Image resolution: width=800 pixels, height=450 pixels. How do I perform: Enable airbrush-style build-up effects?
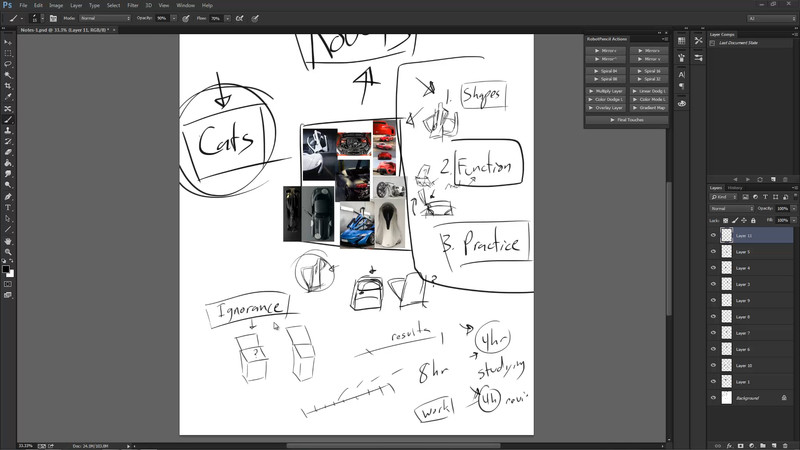[239, 18]
